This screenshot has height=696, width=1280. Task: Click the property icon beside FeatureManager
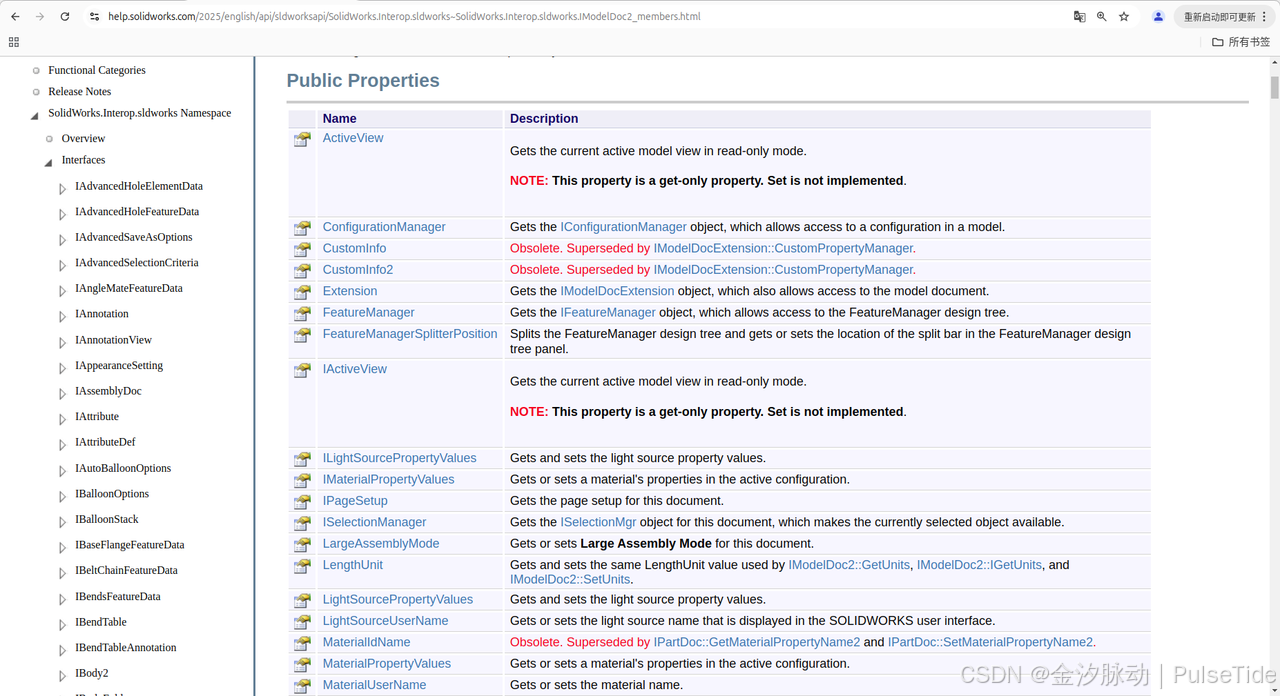(302, 314)
